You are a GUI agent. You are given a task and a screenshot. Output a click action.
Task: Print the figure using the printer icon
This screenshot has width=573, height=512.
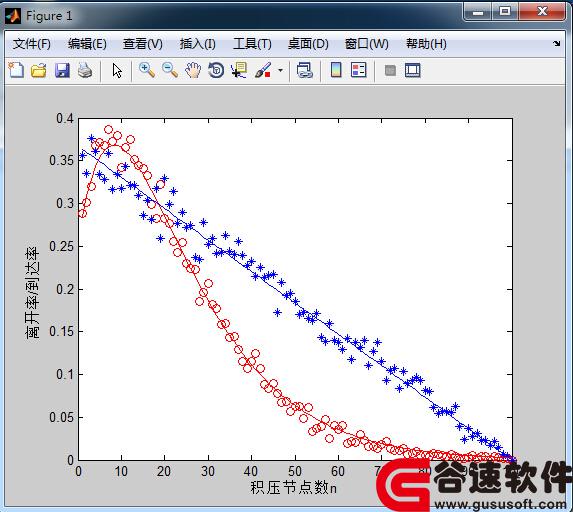click(85, 70)
